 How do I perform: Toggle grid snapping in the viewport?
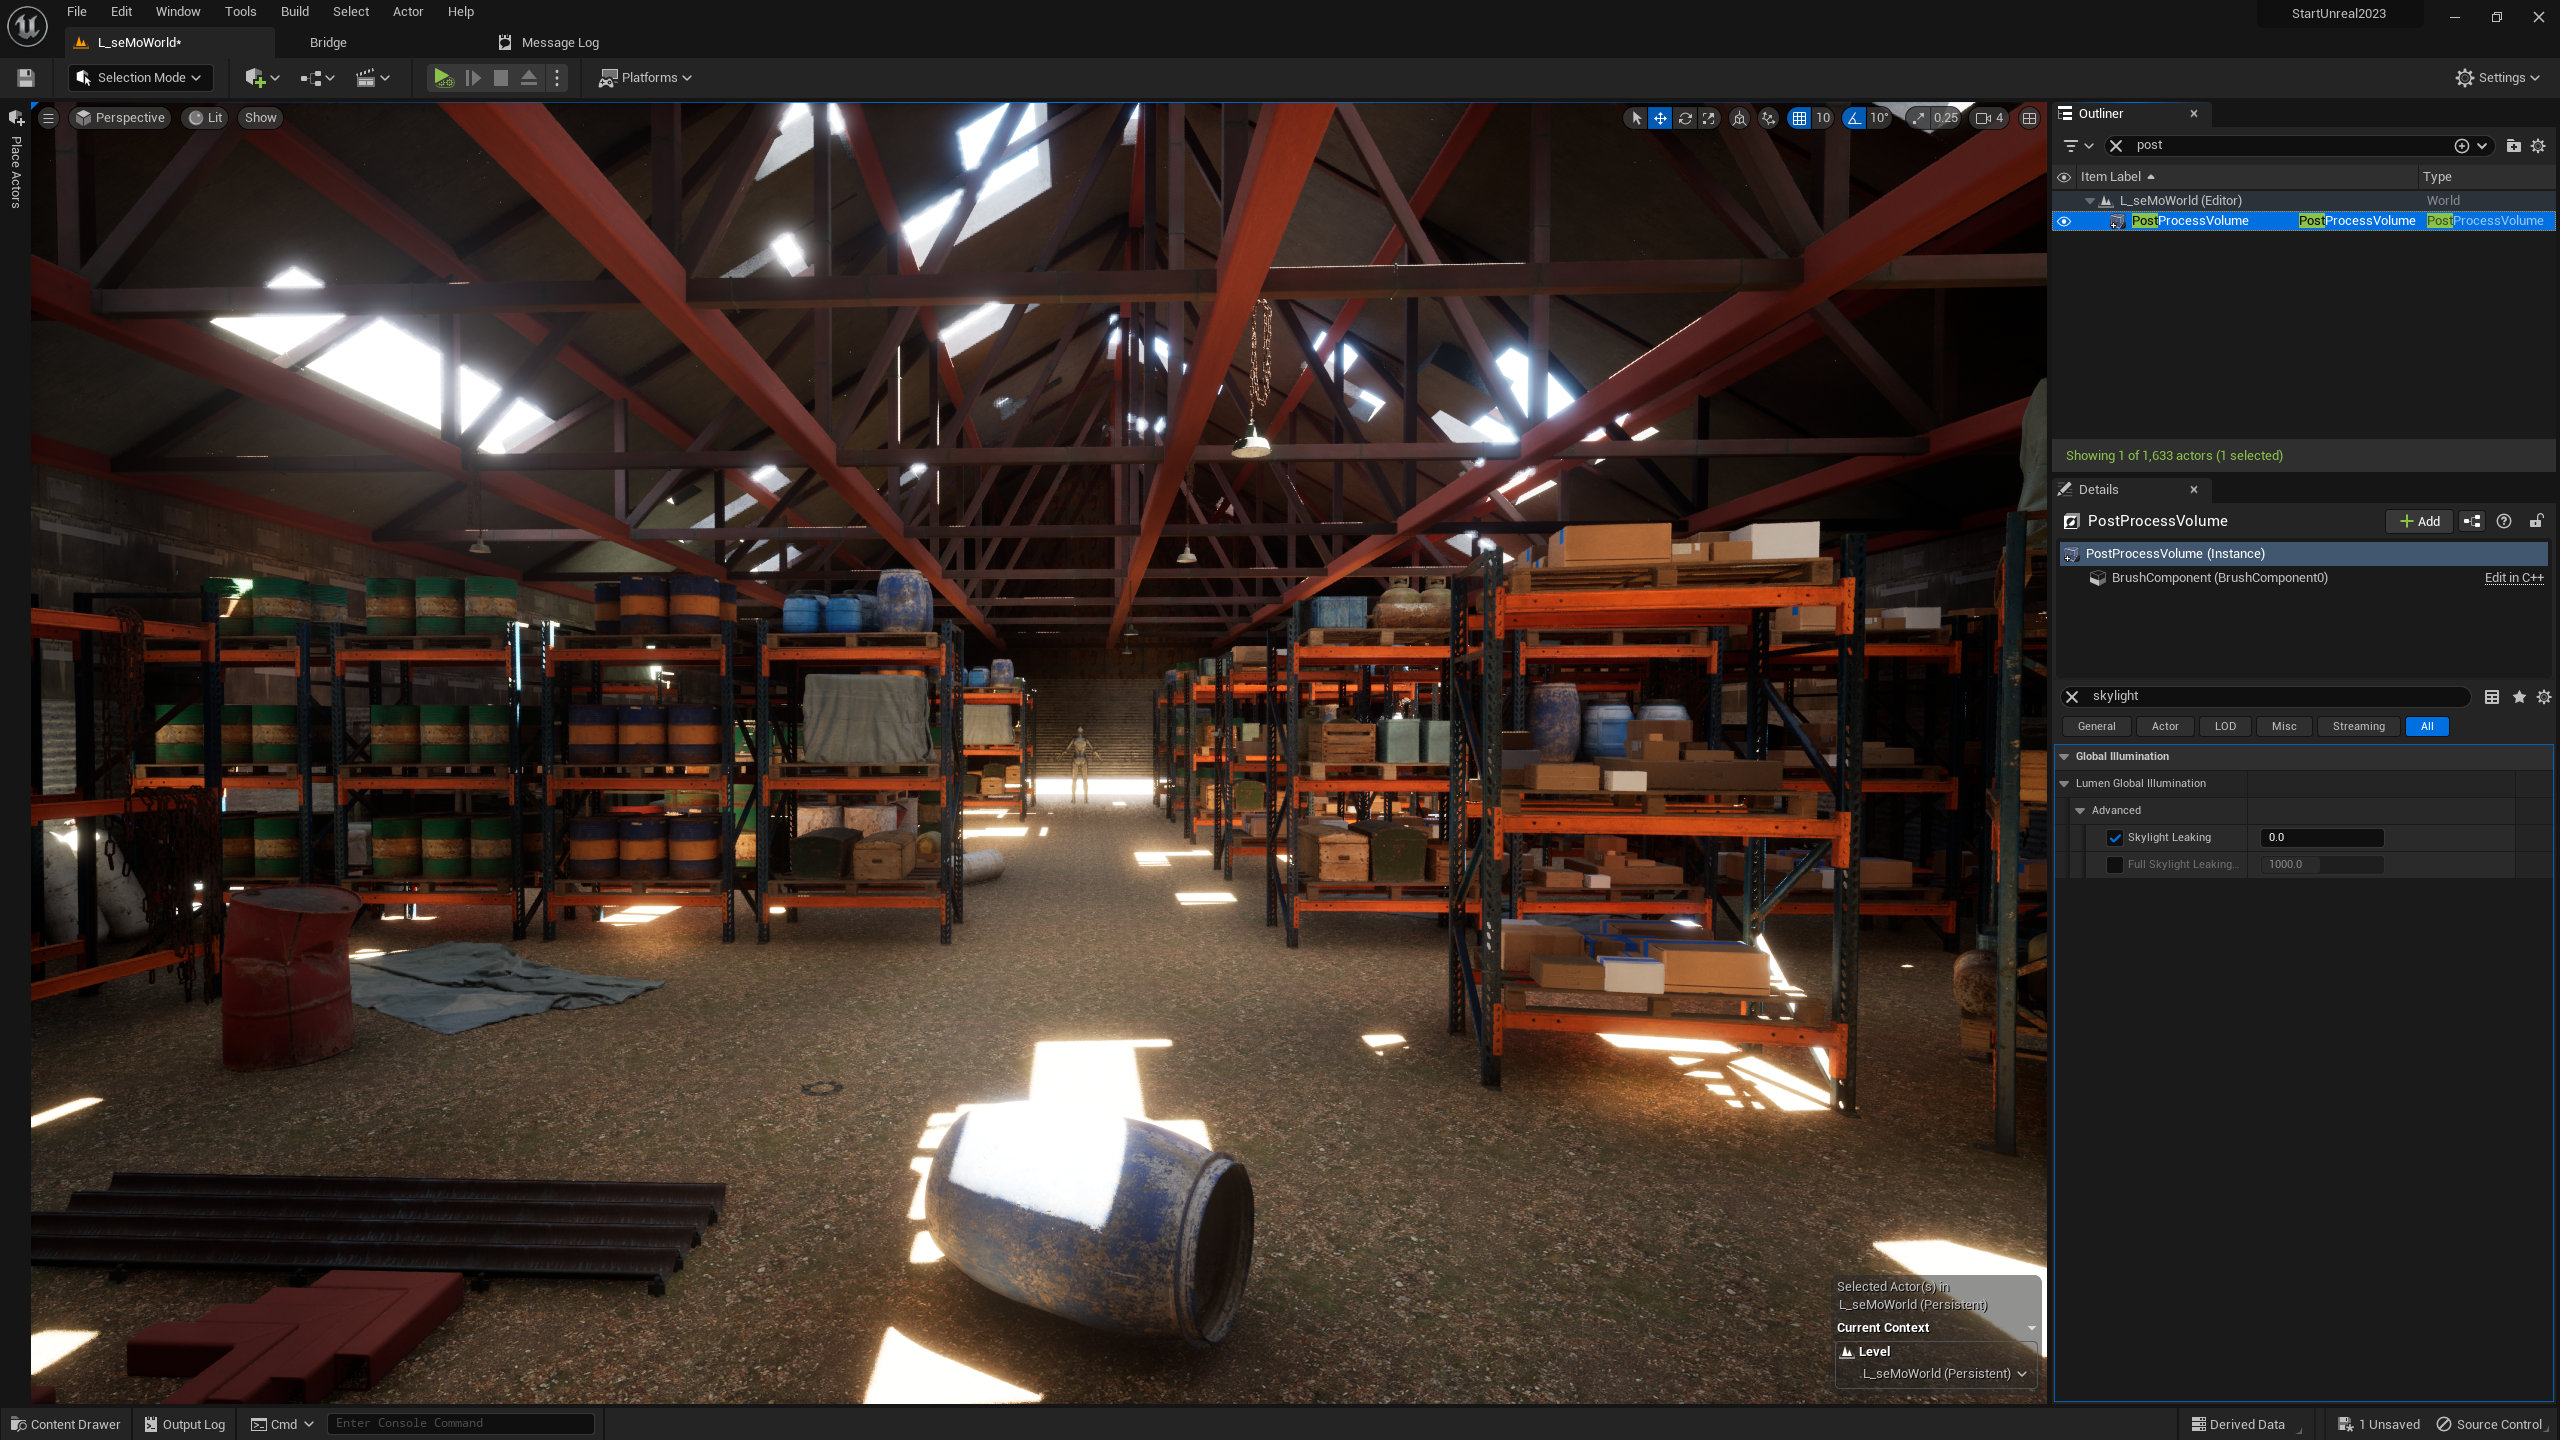pos(1799,118)
